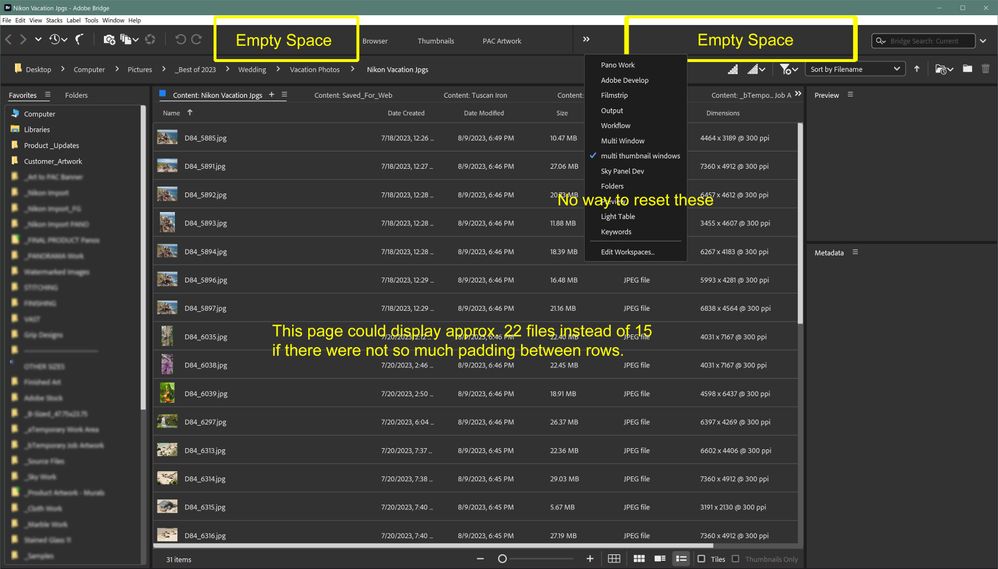The image size is (998, 569).
Task: Click the lock thumbnail grid icon
Action: (614, 559)
